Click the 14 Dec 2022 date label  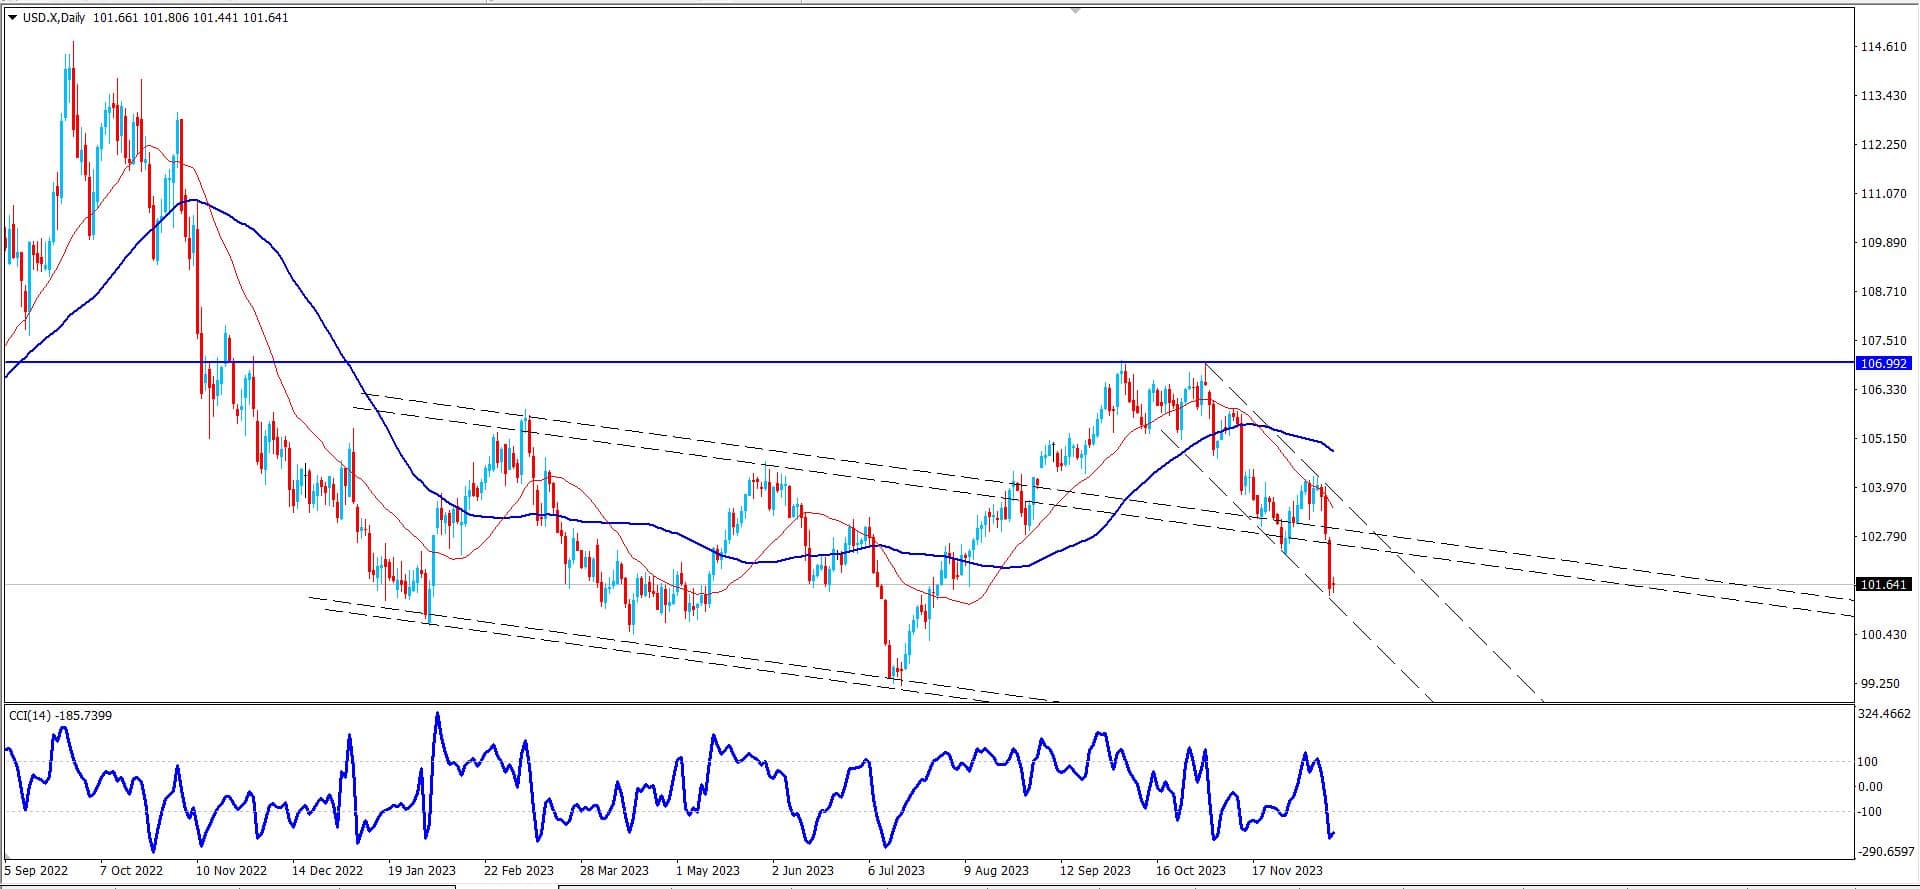[327, 871]
